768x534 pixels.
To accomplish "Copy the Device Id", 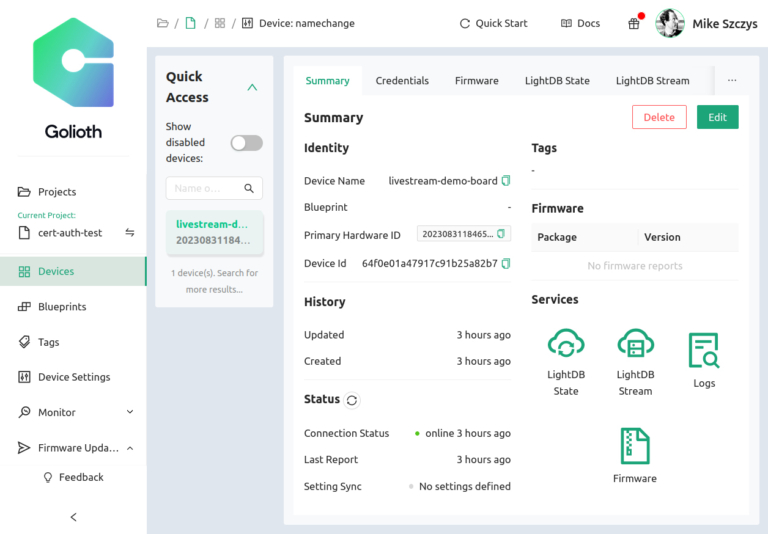I will click(506, 264).
